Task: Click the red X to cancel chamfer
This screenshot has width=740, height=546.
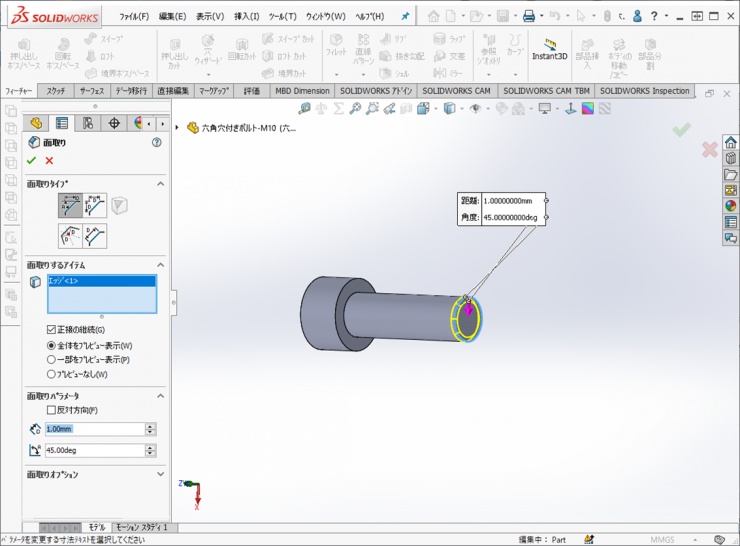Action: 49,160
